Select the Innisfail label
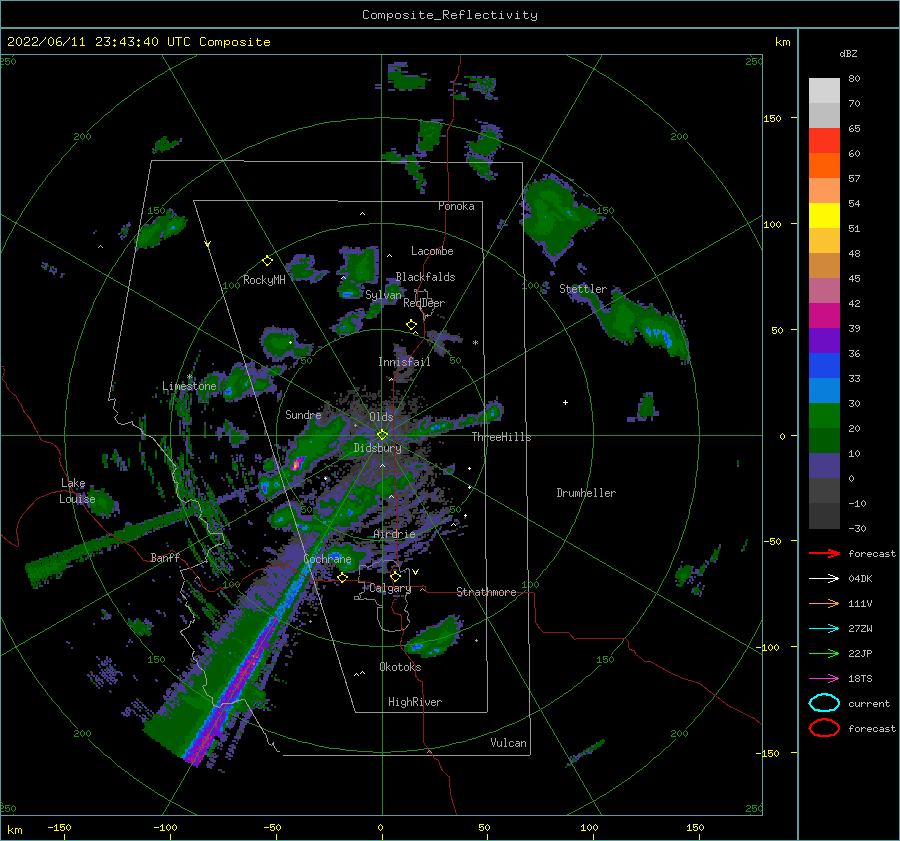Viewport: 900px width, 841px height. pos(404,362)
